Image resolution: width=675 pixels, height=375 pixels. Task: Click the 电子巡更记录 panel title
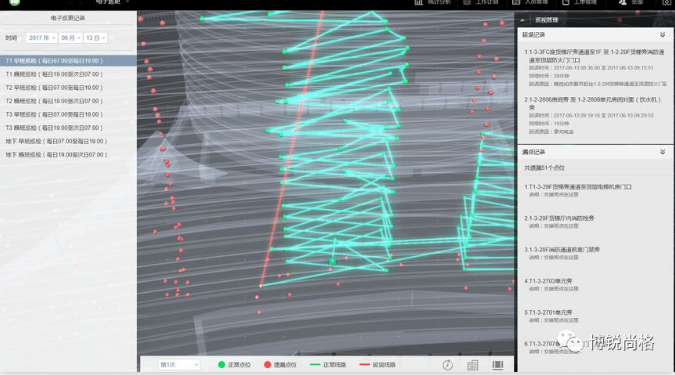[x=68, y=18]
